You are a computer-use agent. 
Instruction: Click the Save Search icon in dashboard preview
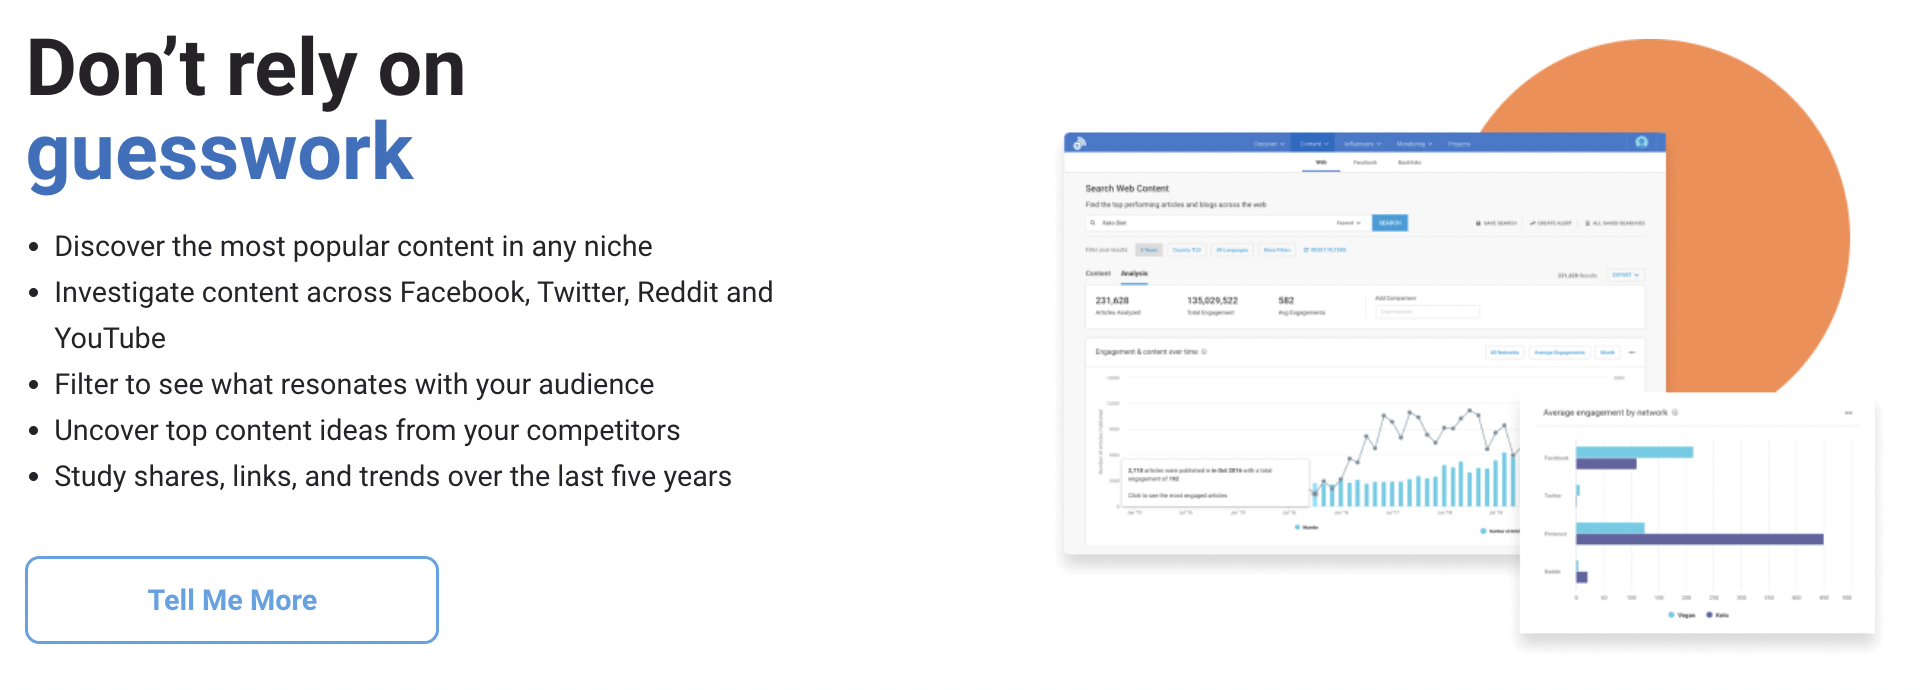(1478, 223)
